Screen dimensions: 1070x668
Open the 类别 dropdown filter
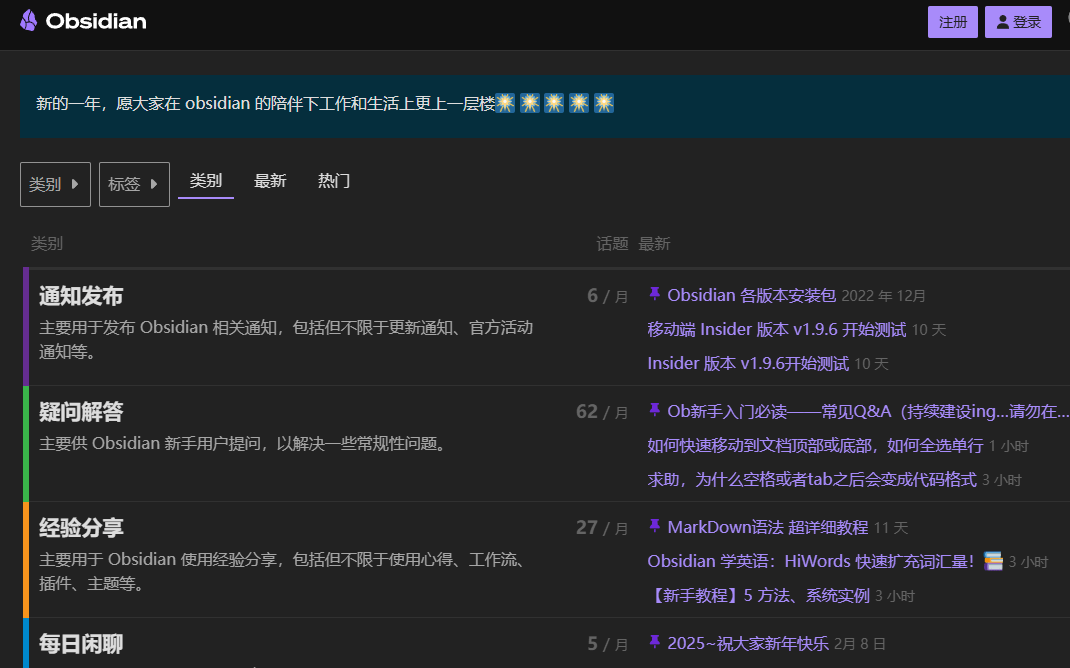coord(55,184)
